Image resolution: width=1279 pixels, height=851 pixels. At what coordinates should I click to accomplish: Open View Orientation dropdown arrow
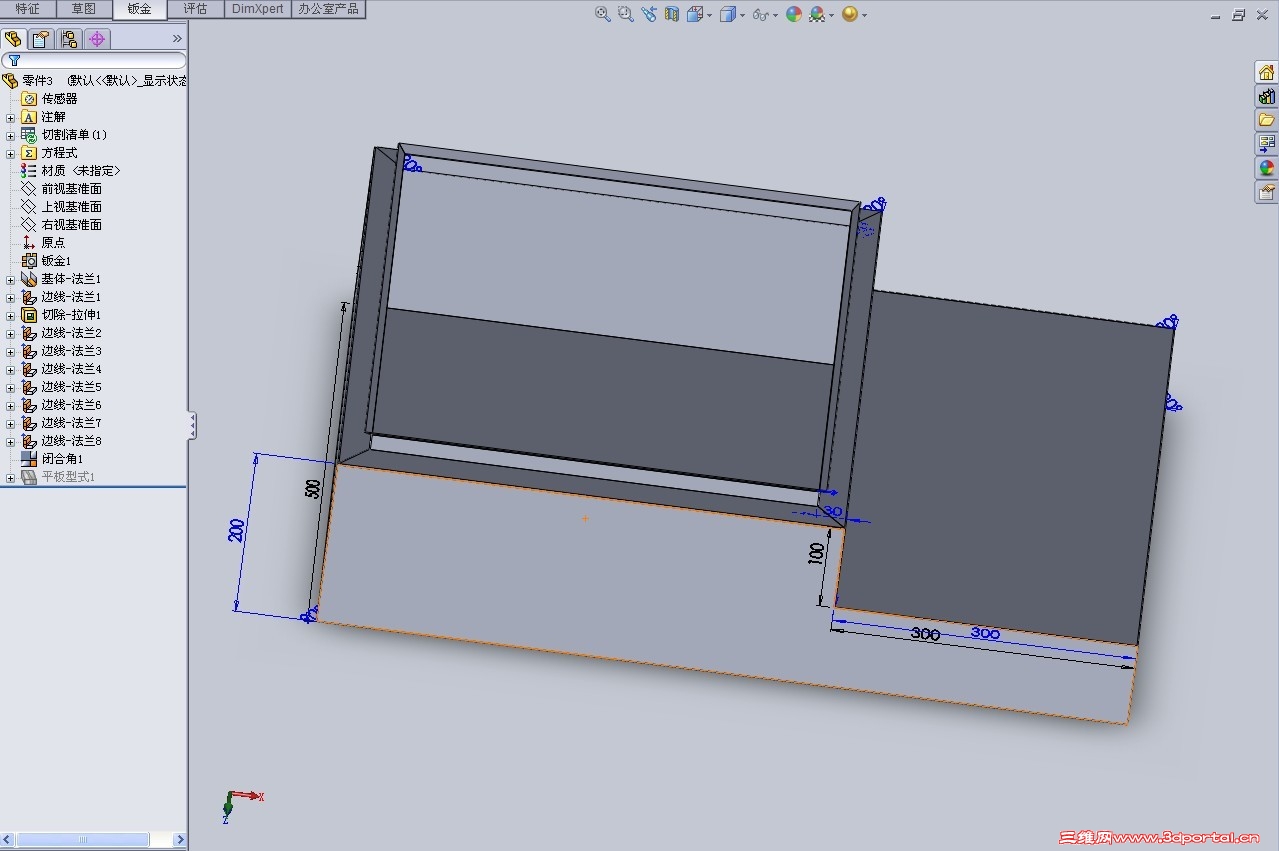[709, 15]
